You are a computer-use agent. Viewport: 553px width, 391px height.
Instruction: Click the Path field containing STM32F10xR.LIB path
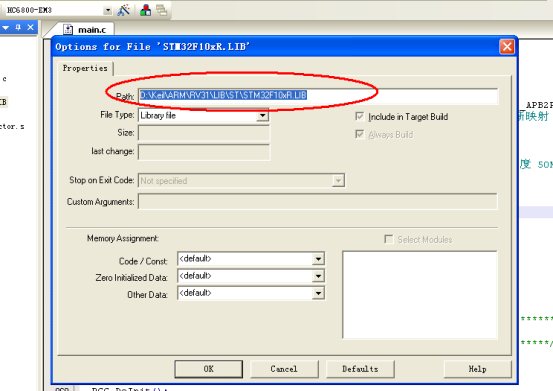coord(318,96)
